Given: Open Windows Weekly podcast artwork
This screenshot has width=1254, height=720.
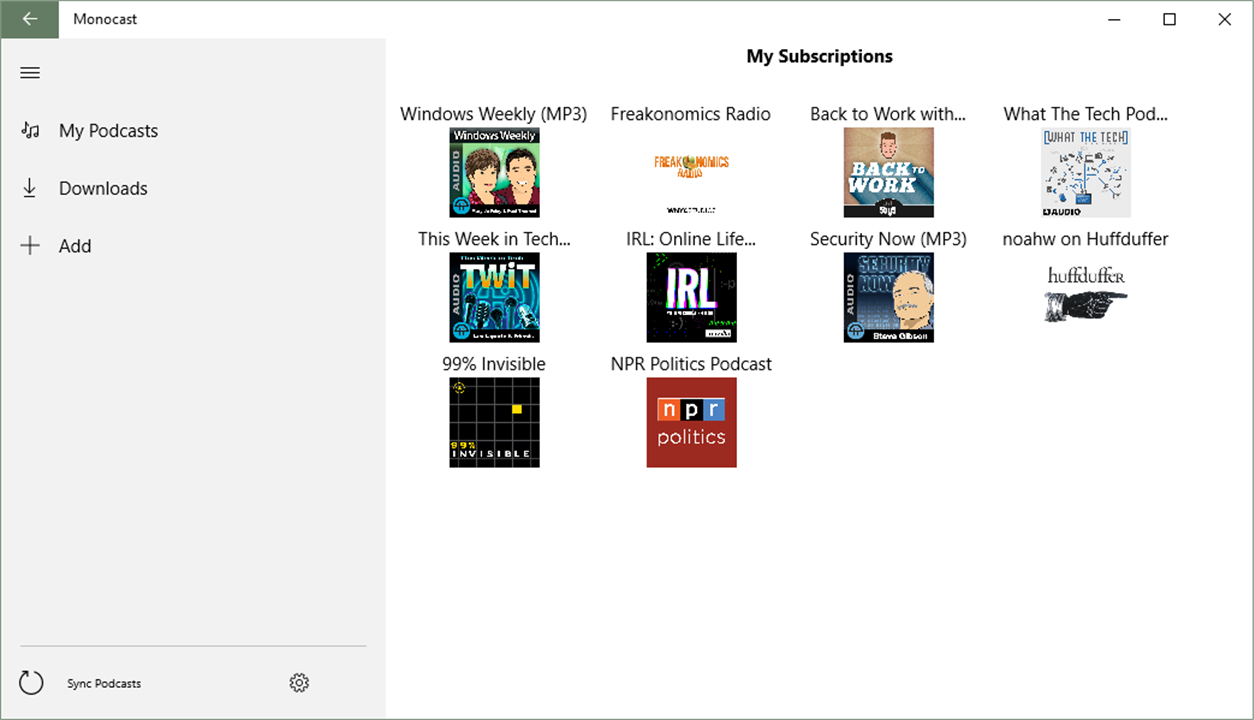Looking at the screenshot, I should (x=494, y=172).
